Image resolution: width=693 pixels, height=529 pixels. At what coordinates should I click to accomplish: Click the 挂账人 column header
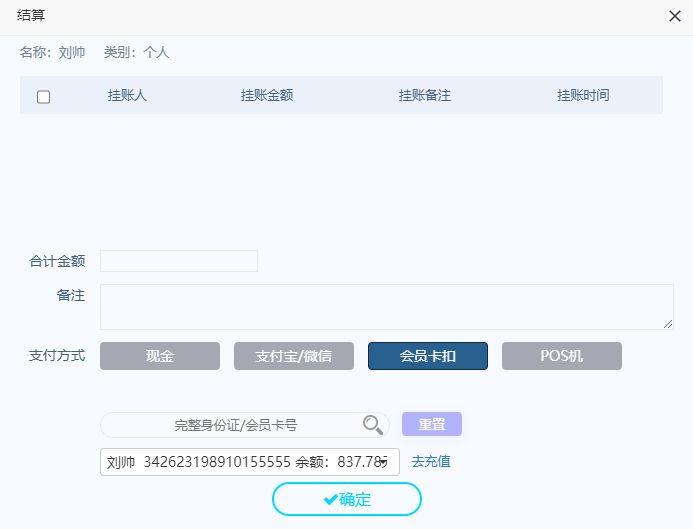pos(127,95)
